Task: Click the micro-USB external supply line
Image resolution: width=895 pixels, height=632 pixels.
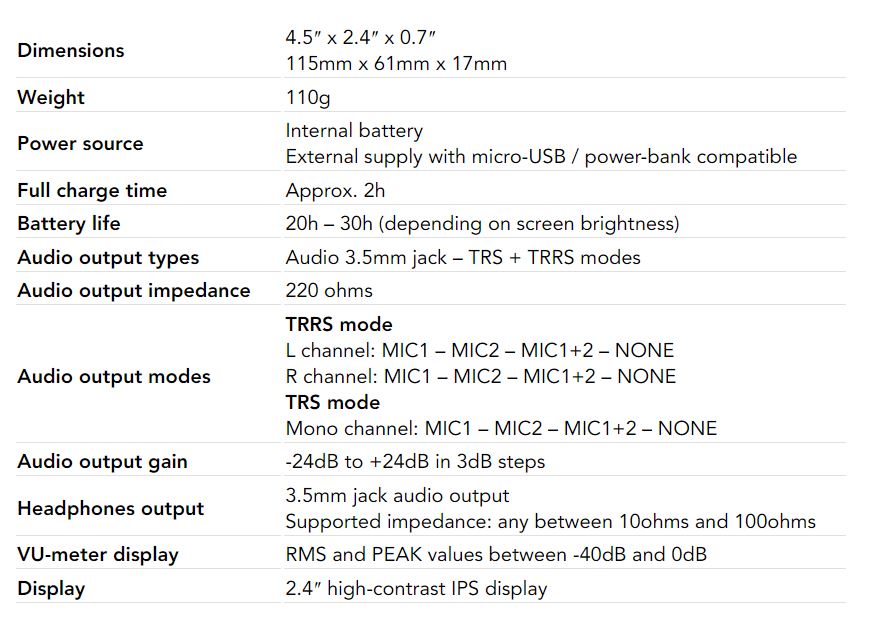Action: click(x=541, y=156)
